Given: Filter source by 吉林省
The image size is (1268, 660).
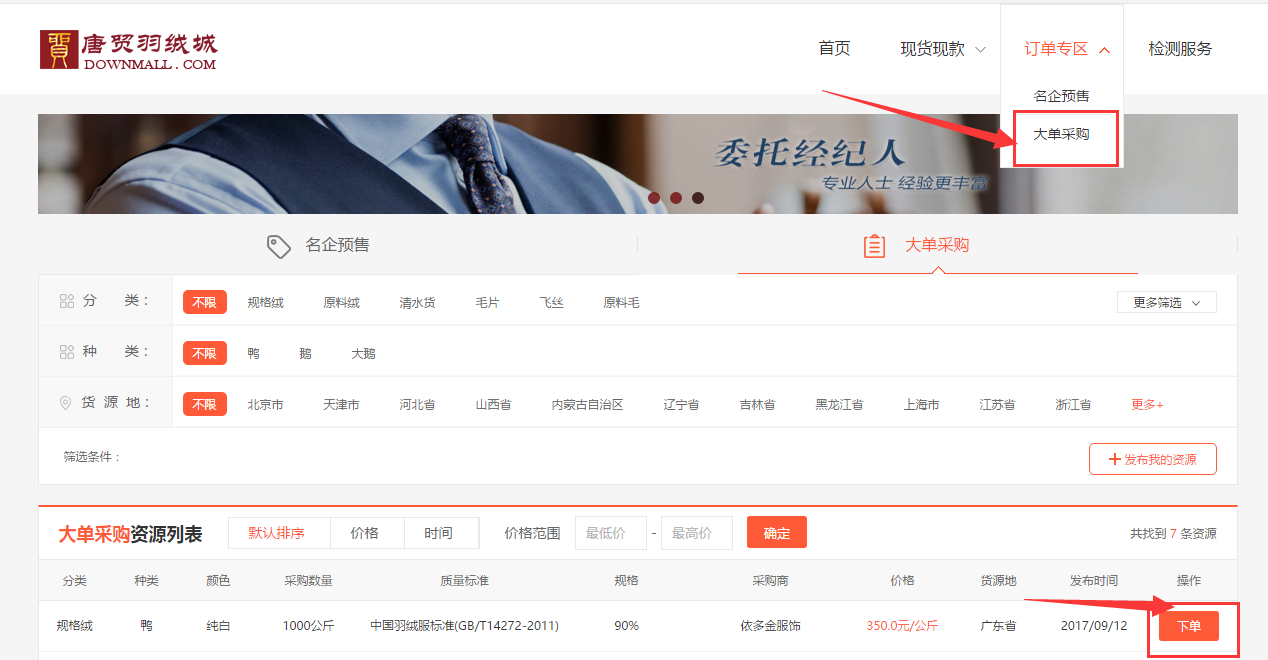Looking at the screenshot, I should click(758, 404).
